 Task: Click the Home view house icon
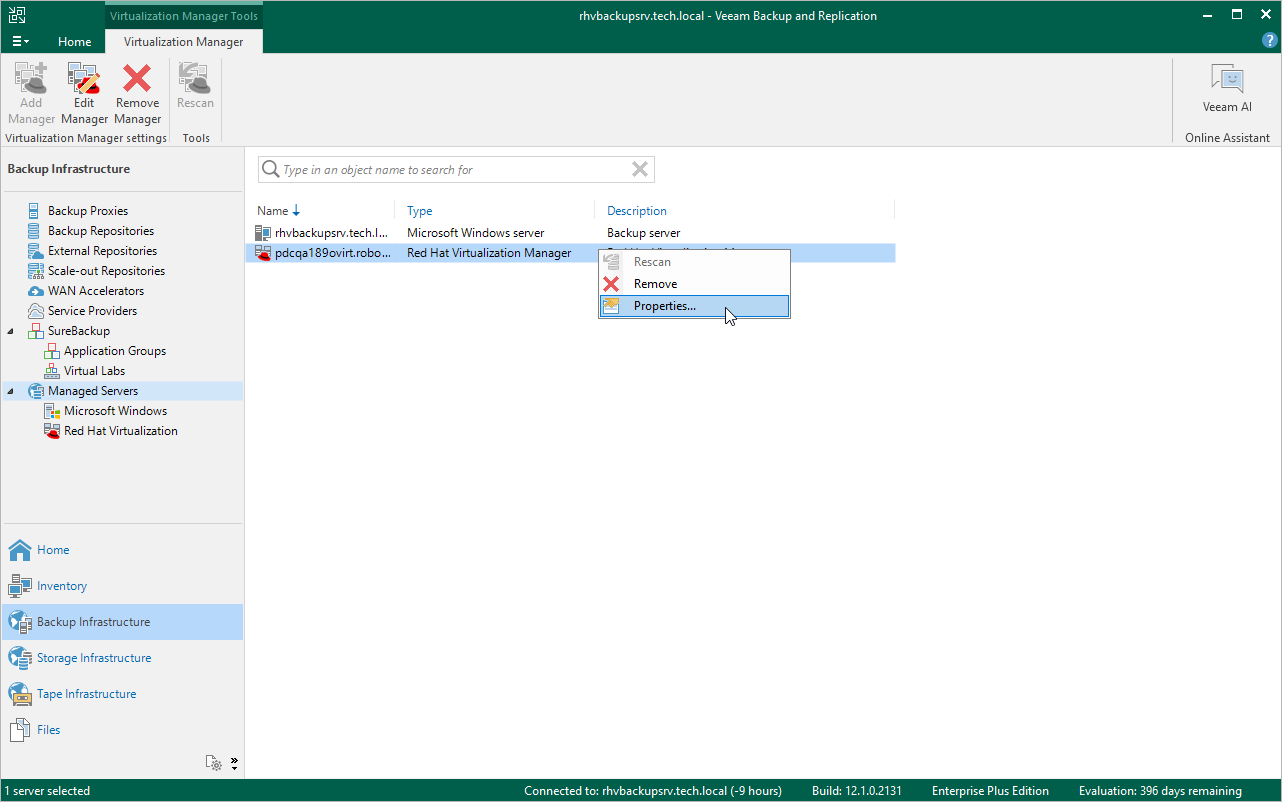[x=20, y=550]
